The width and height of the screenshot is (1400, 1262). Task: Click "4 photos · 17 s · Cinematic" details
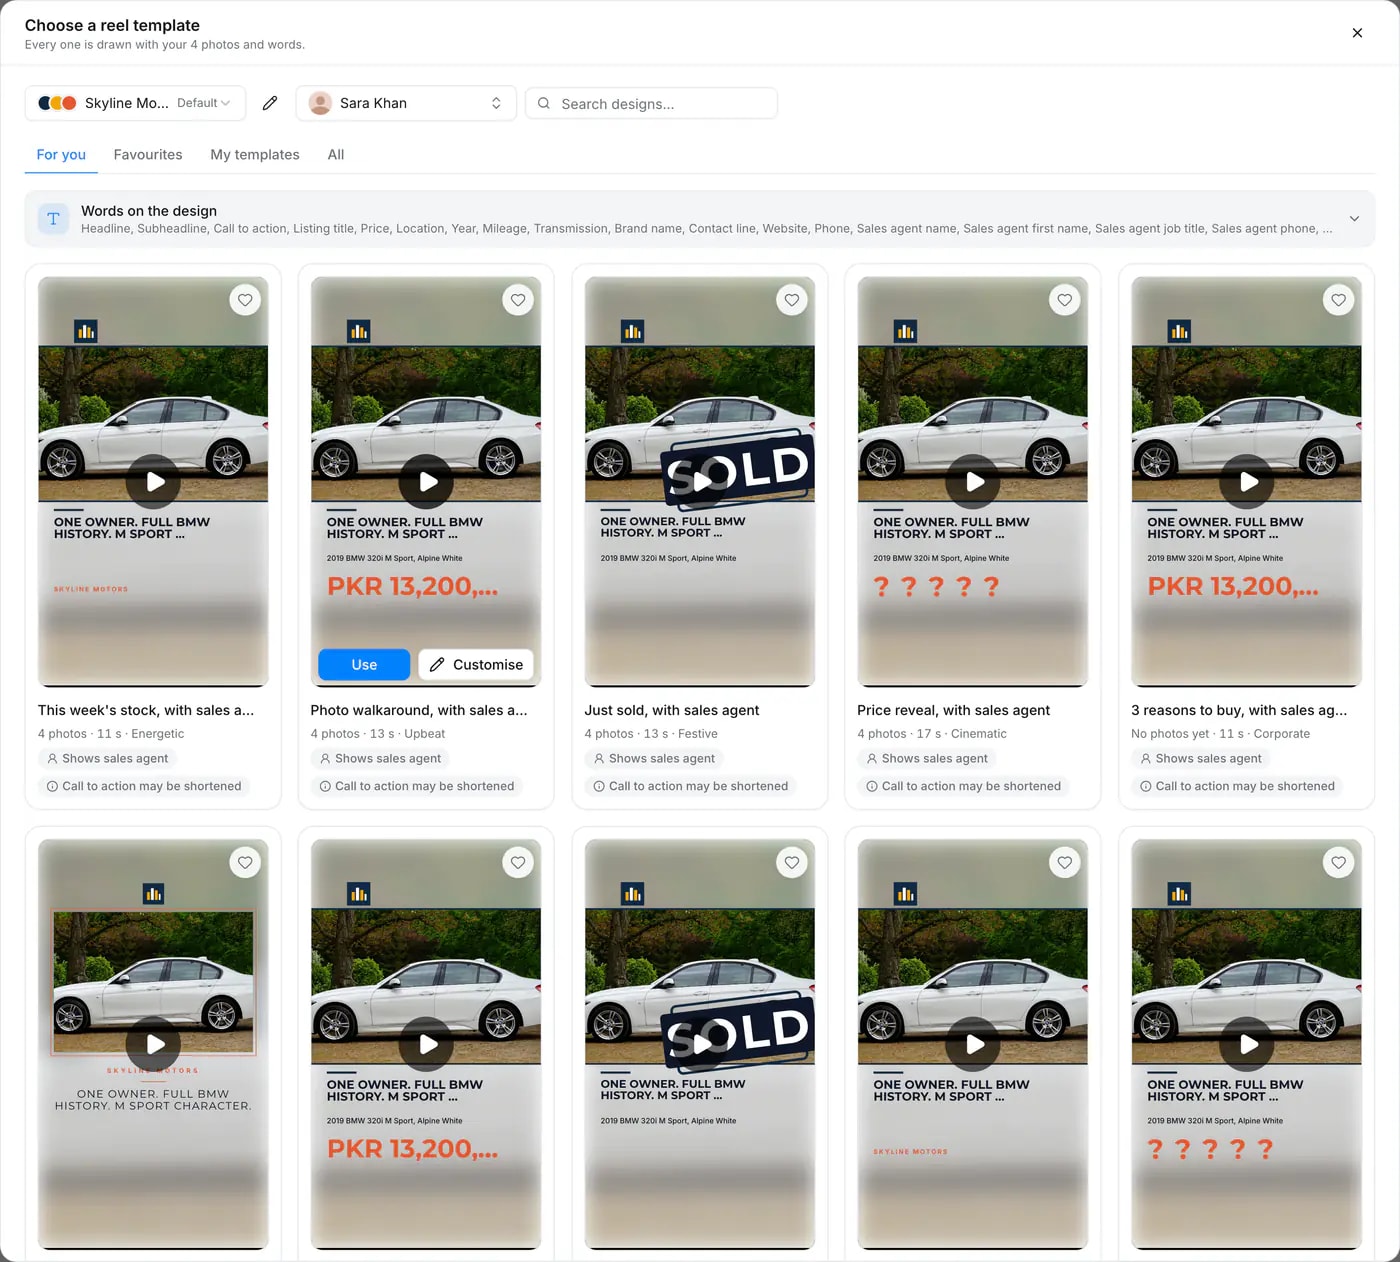932,734
